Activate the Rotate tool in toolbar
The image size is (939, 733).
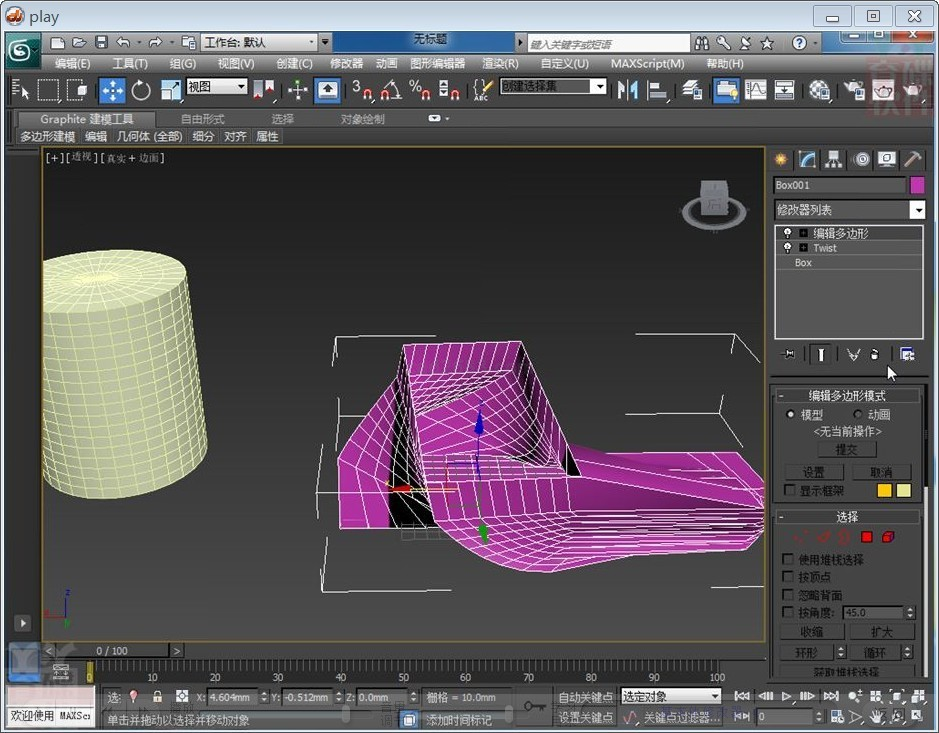pyautogui.click(x=141, y=90)
